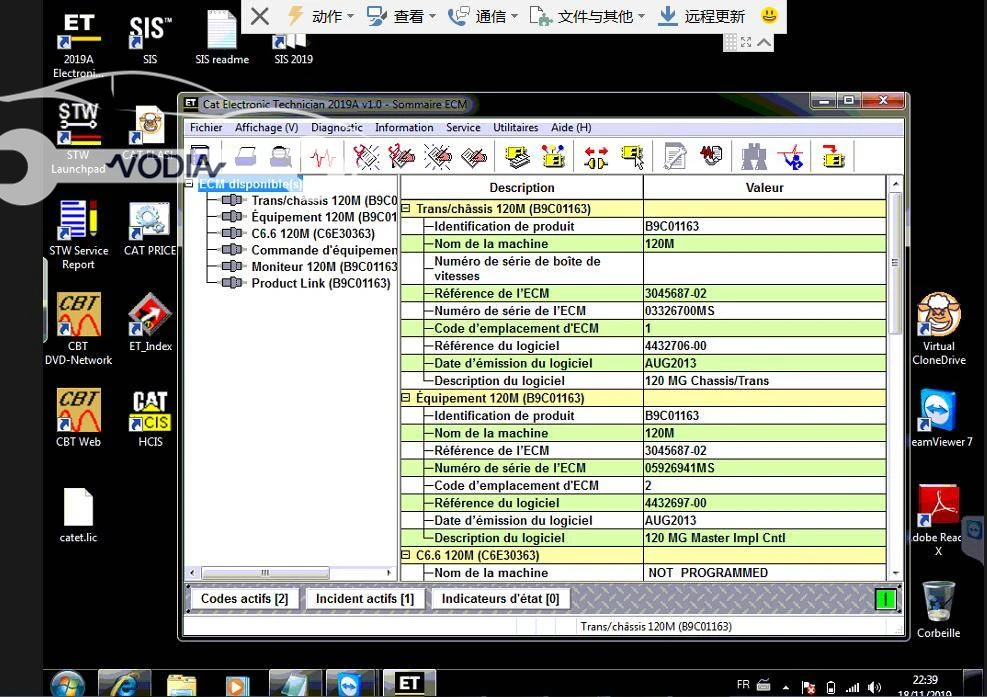Open the Status Tool heartbeat icon
This screenshot has height=697, width=987.
tap(322, 157)
